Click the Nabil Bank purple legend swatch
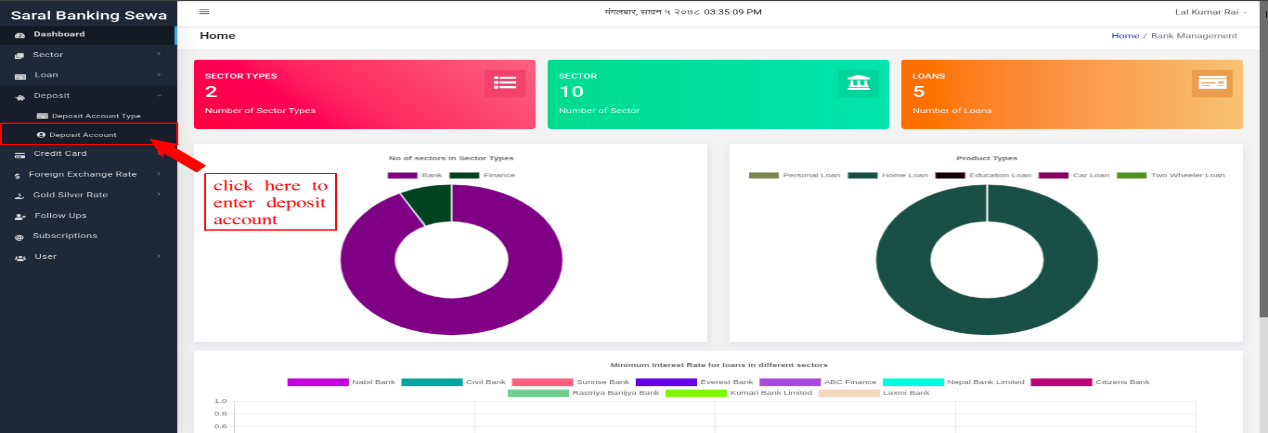The width and height of the screenshot is (1268, 433). (x=318, y=382)
